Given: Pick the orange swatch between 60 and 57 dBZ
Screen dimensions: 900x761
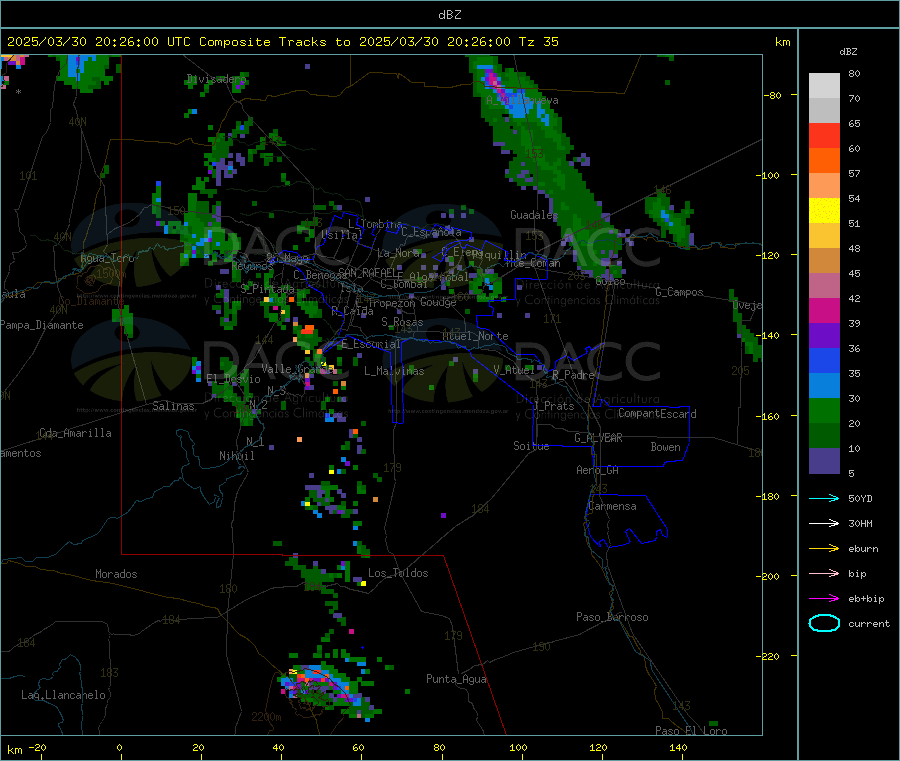Looking at the screenshot, I should 824,161.
